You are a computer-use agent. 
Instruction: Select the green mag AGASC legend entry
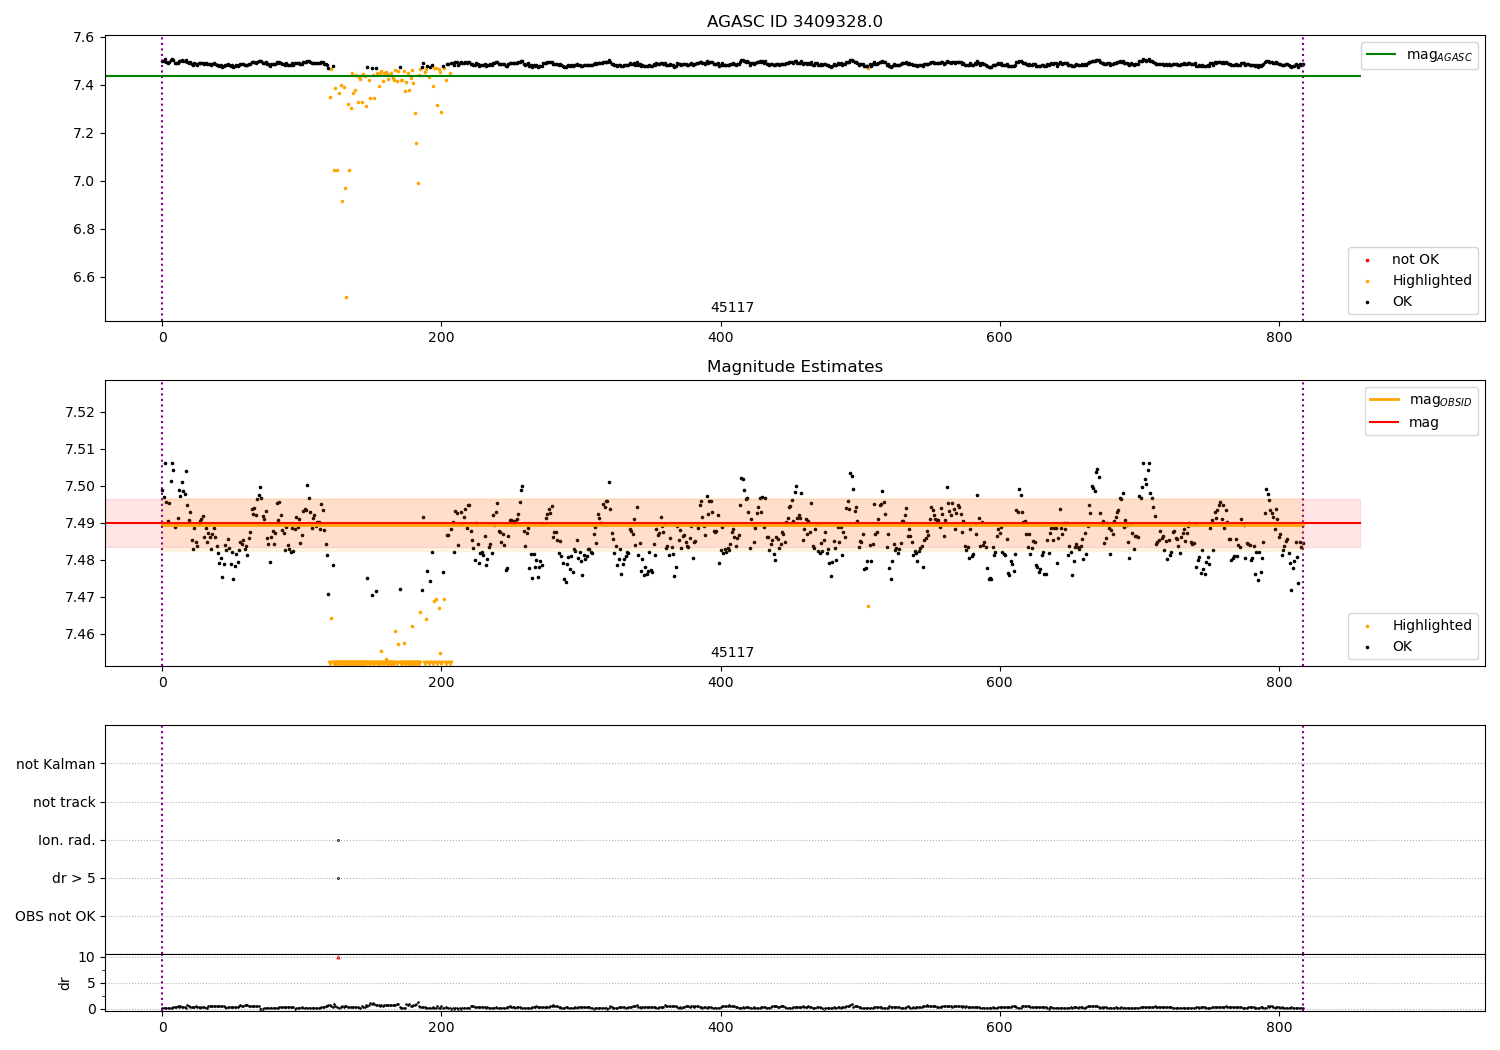tap(1419, 55)
